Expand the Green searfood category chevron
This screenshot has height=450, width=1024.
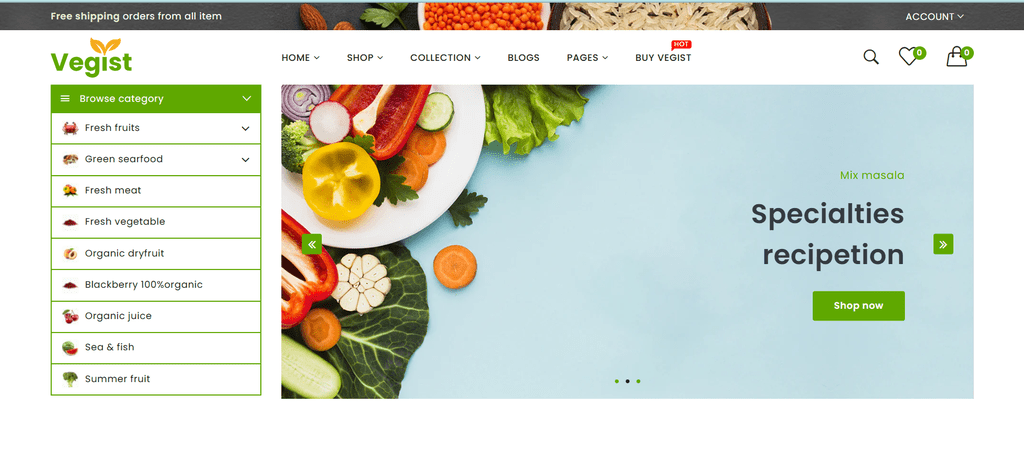point(246,159)
